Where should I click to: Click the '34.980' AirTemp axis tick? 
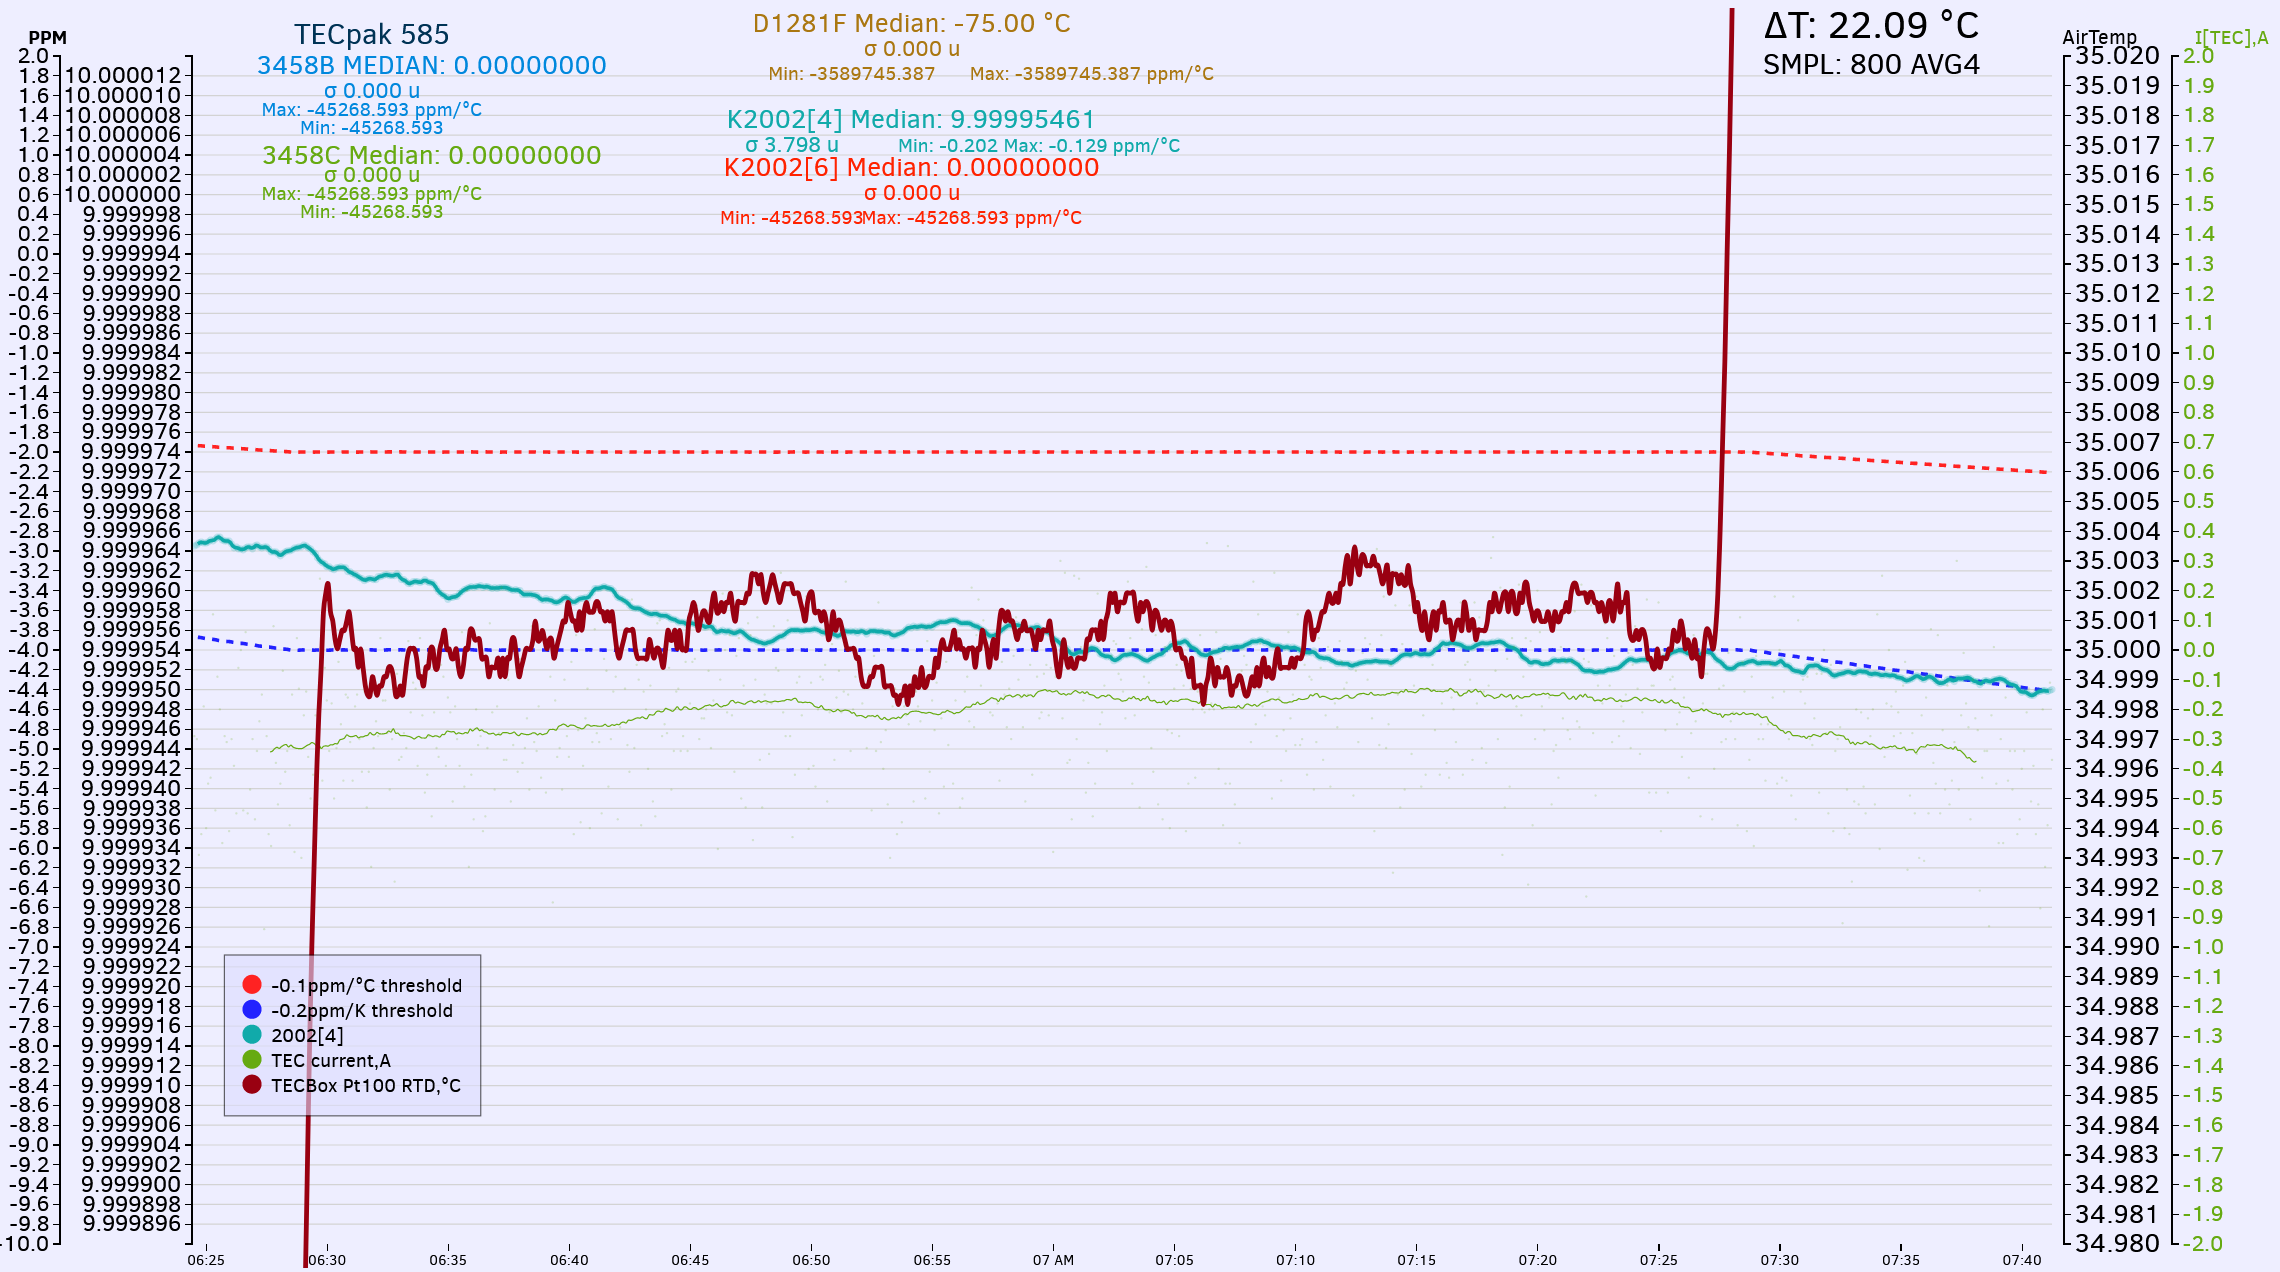point(2118,1244)
